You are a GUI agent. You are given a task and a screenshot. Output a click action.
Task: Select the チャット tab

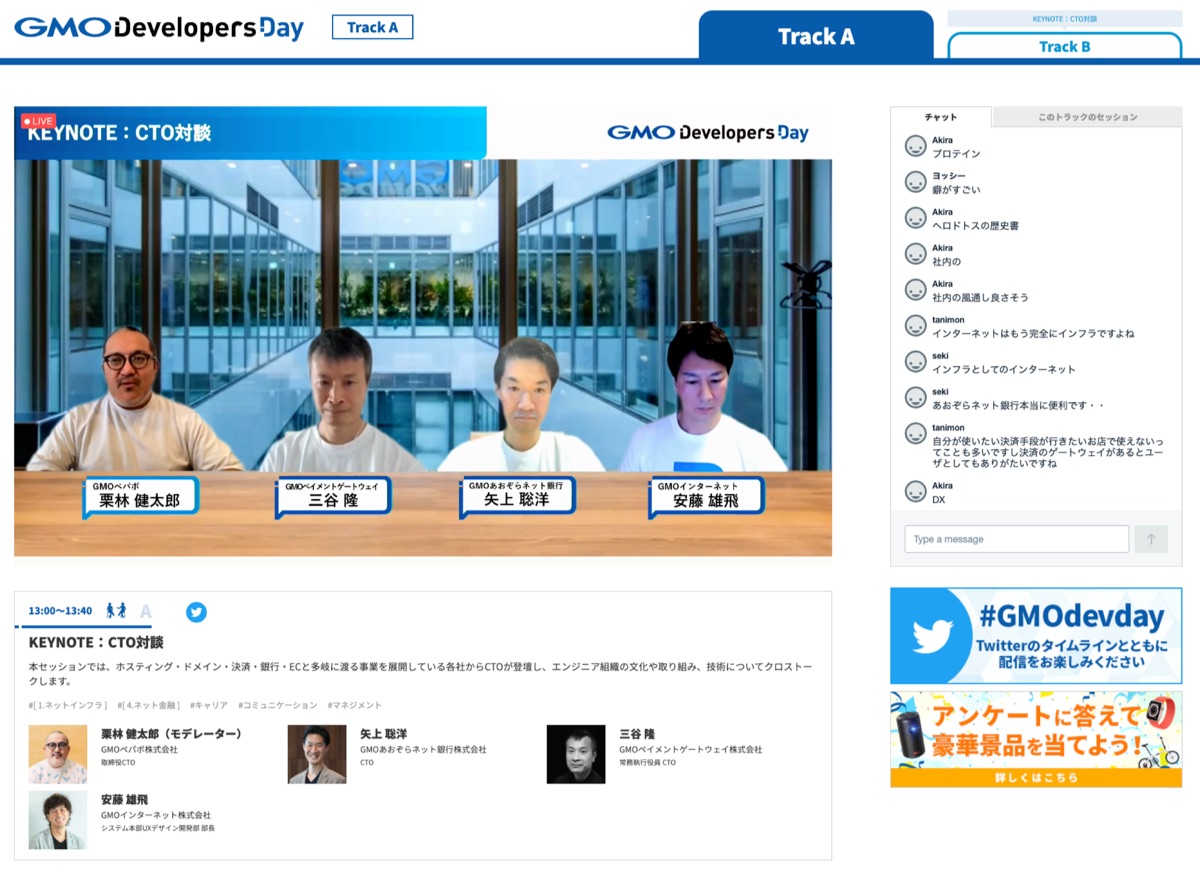[x=941, y=117]
